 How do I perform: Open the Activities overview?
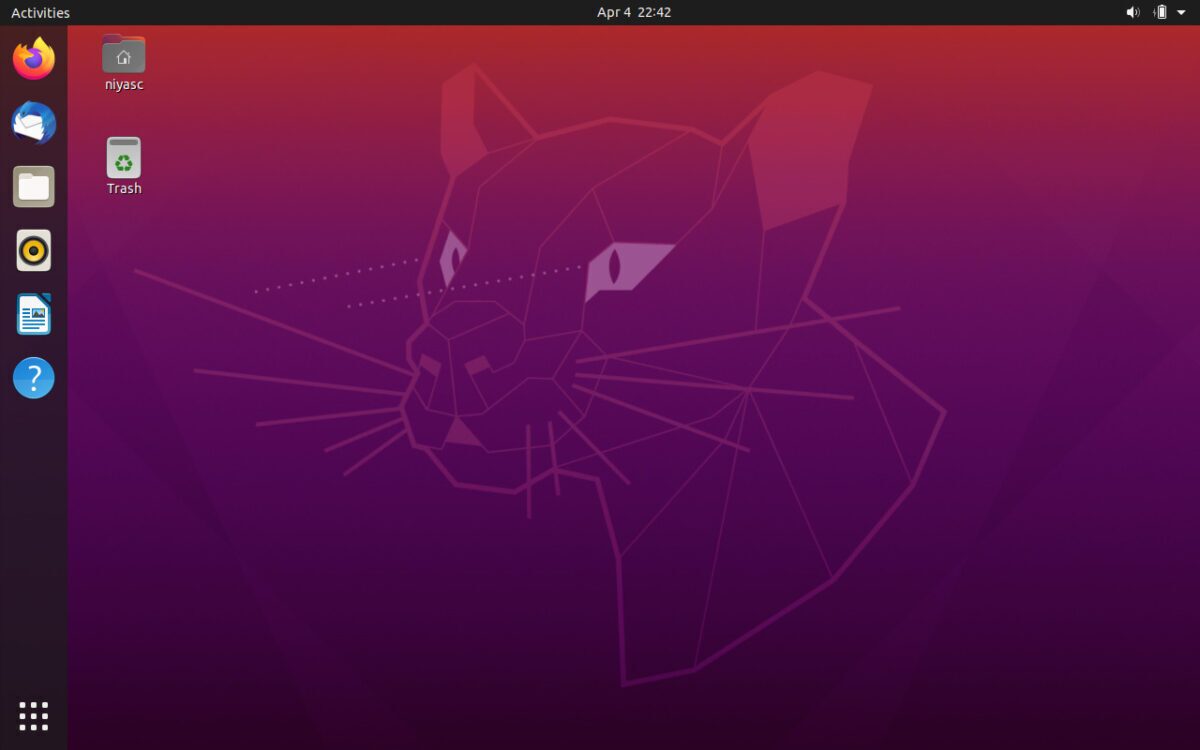(x=40, y=13)
